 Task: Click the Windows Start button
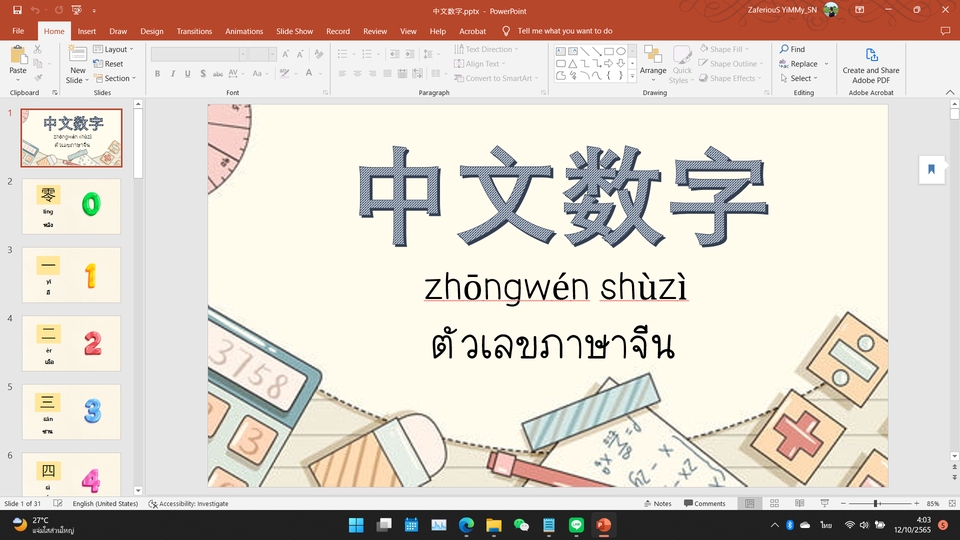[356, 525]
